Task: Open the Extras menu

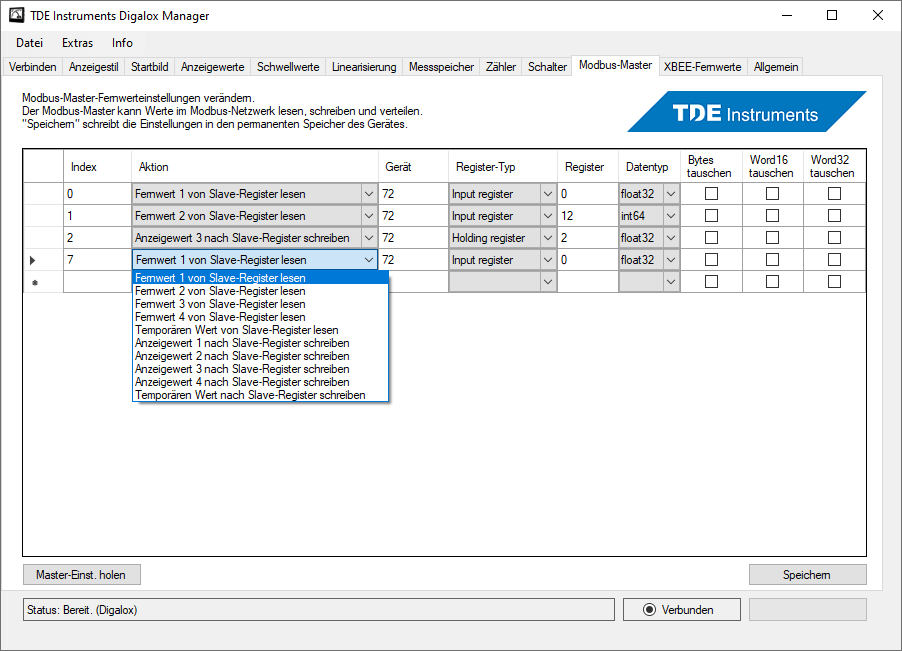Action: pos(78,43)
